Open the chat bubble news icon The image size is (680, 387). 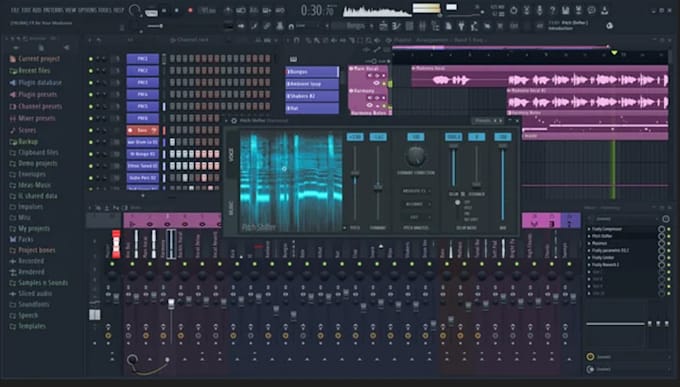[x=592, y=10]
